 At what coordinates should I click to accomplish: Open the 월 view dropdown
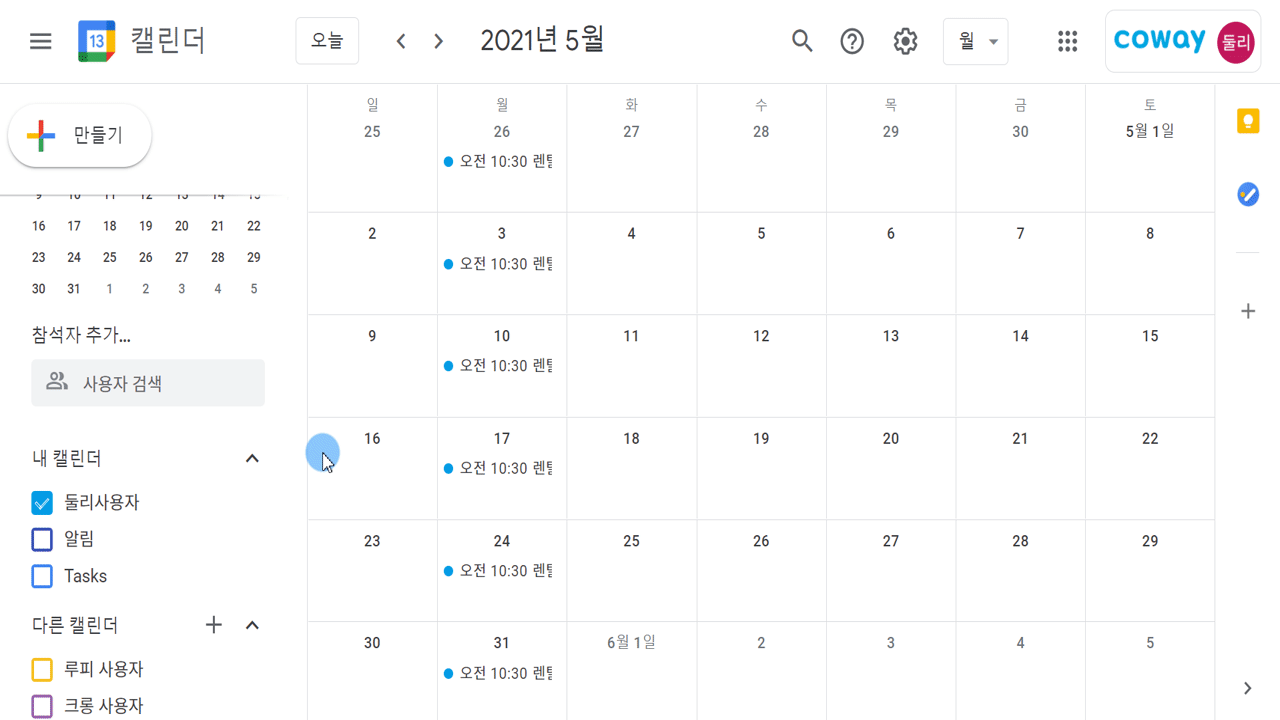point(975,41)
